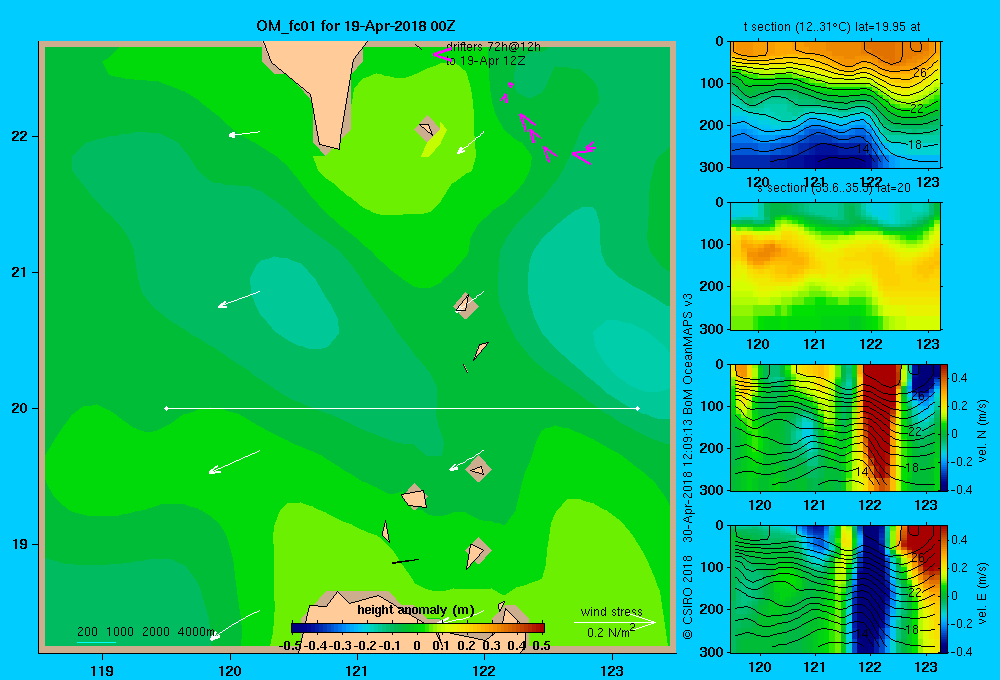Click the white wind arrow near latitude 22, longitude 120
Image resolution: width=1000 pixels, height=680 pixels.
(244, 133)
